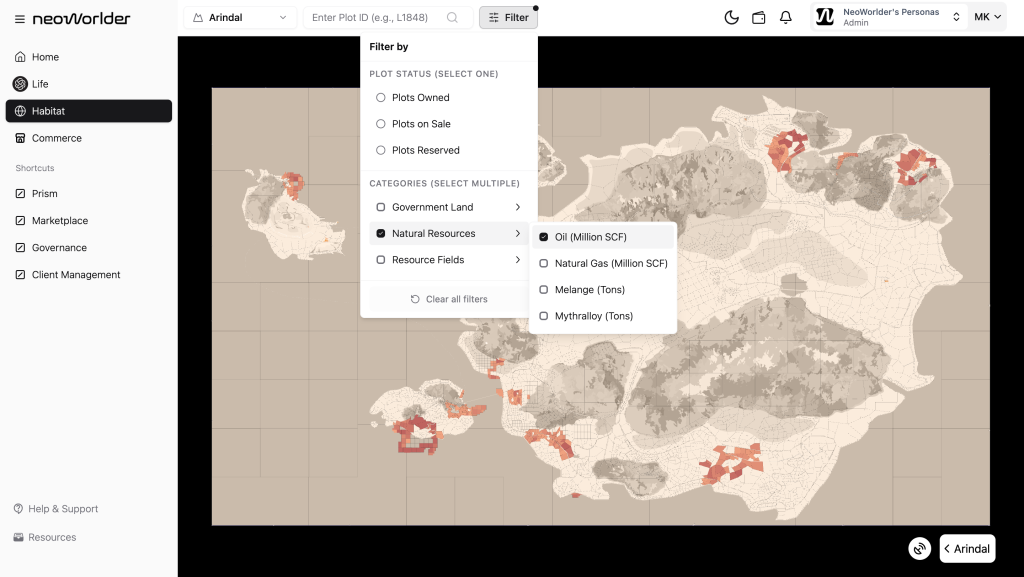Toggle the Filter button
Image resolution: width=1024 pixels, height=577 pixels.
[x=508, y=18]
